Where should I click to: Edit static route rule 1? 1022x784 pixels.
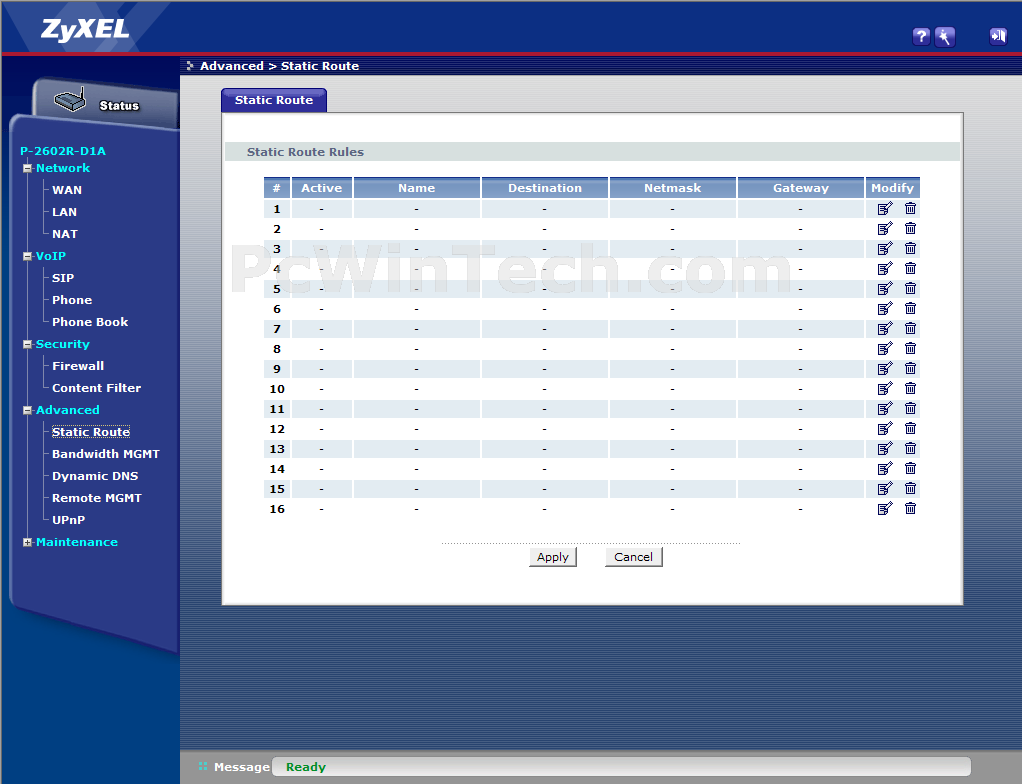(x=884, y=209)
